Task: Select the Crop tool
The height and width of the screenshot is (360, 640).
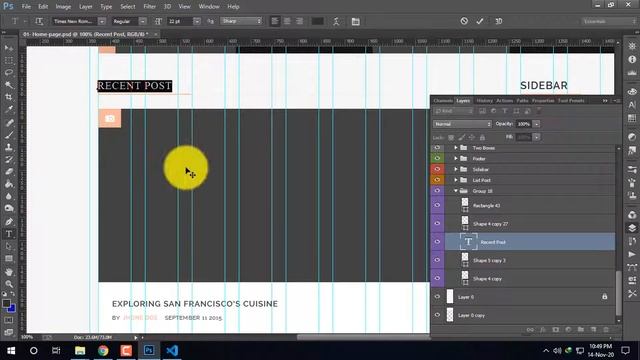Action: 9,97
